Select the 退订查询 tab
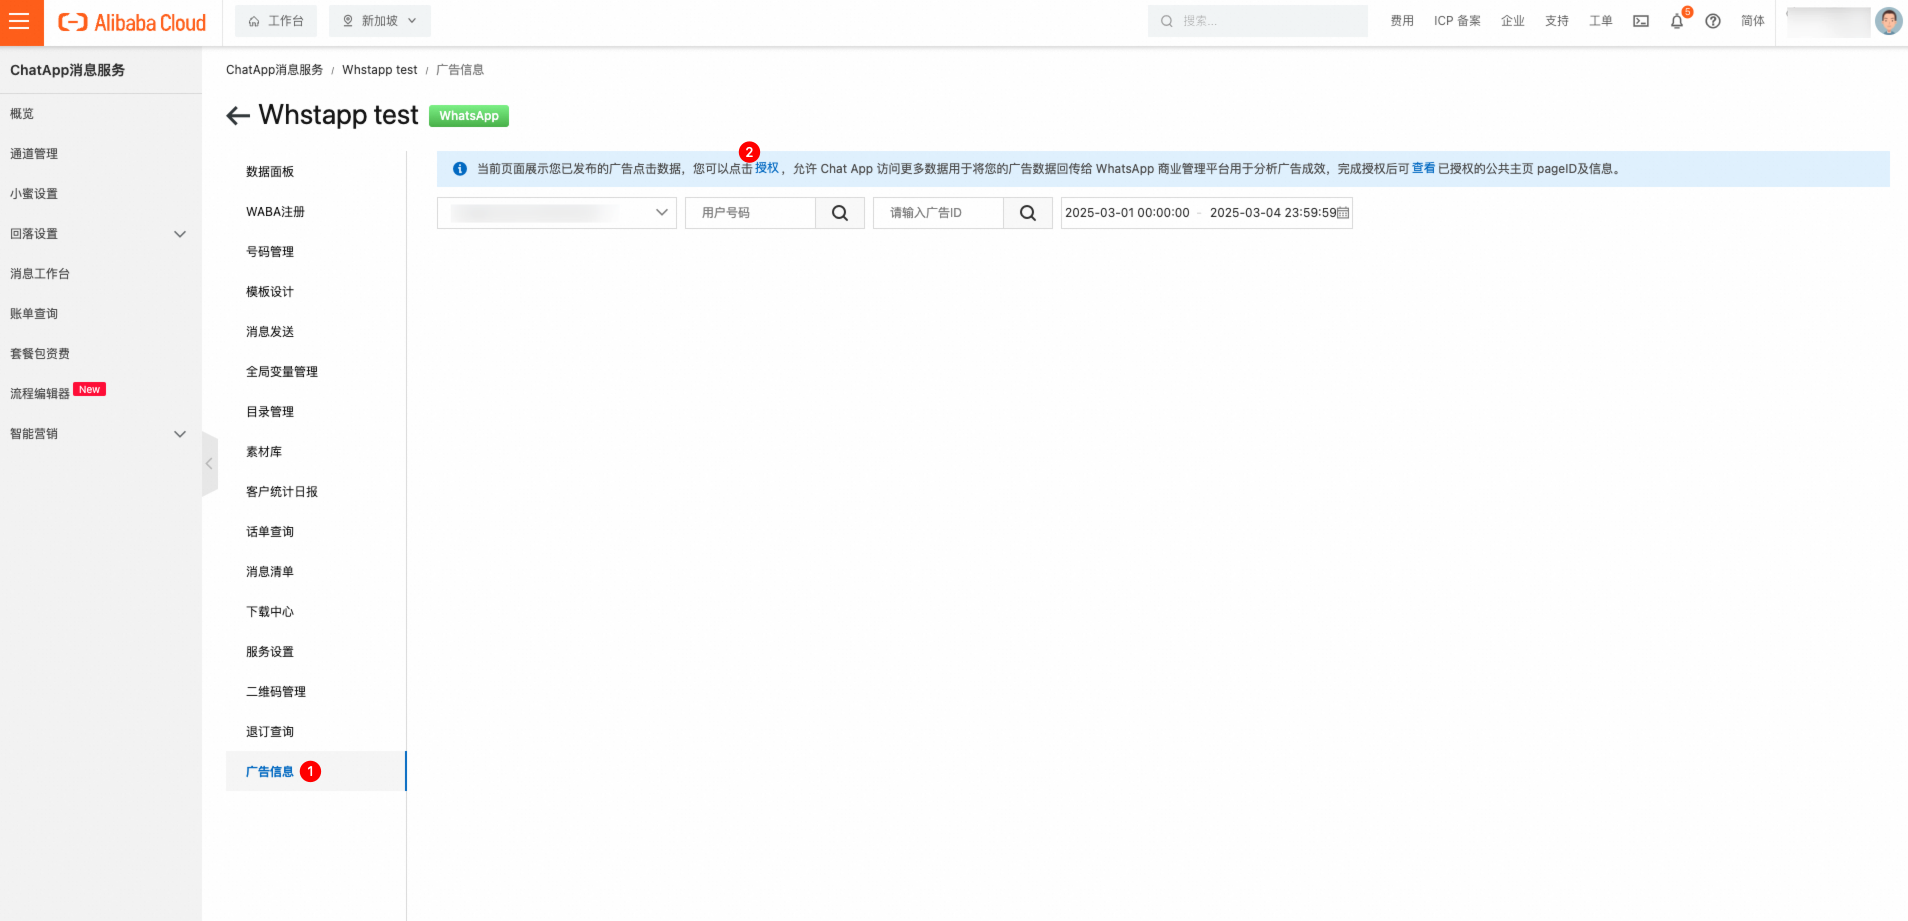This screenshot has height=921, width=1908. click(316, 732)
